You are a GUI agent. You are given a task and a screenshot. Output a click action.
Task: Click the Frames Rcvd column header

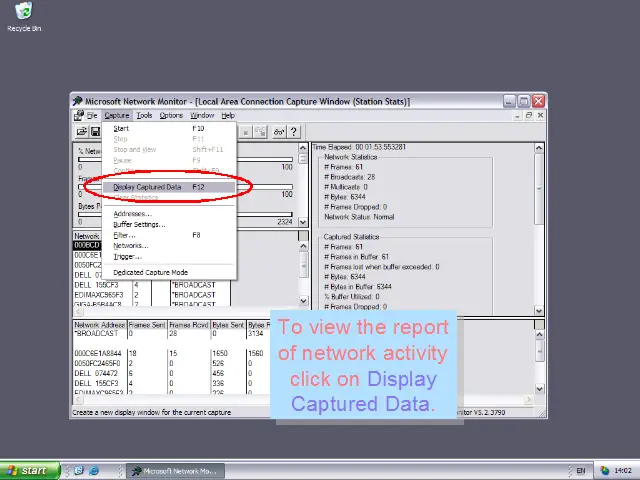click(x=189, y=325)
